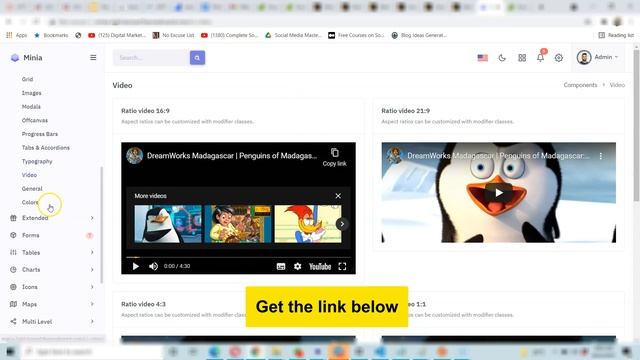Play the 16:9 video
Screen dimensions: 640x360
pos(136,266)
